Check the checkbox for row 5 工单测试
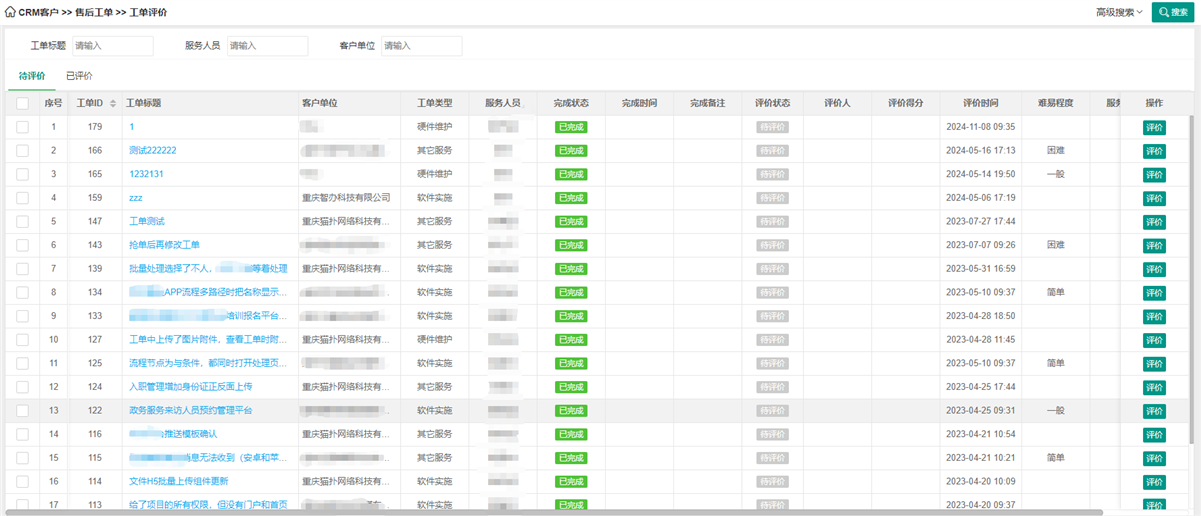Screen dimensions: 1201x516 pos(22,221)
